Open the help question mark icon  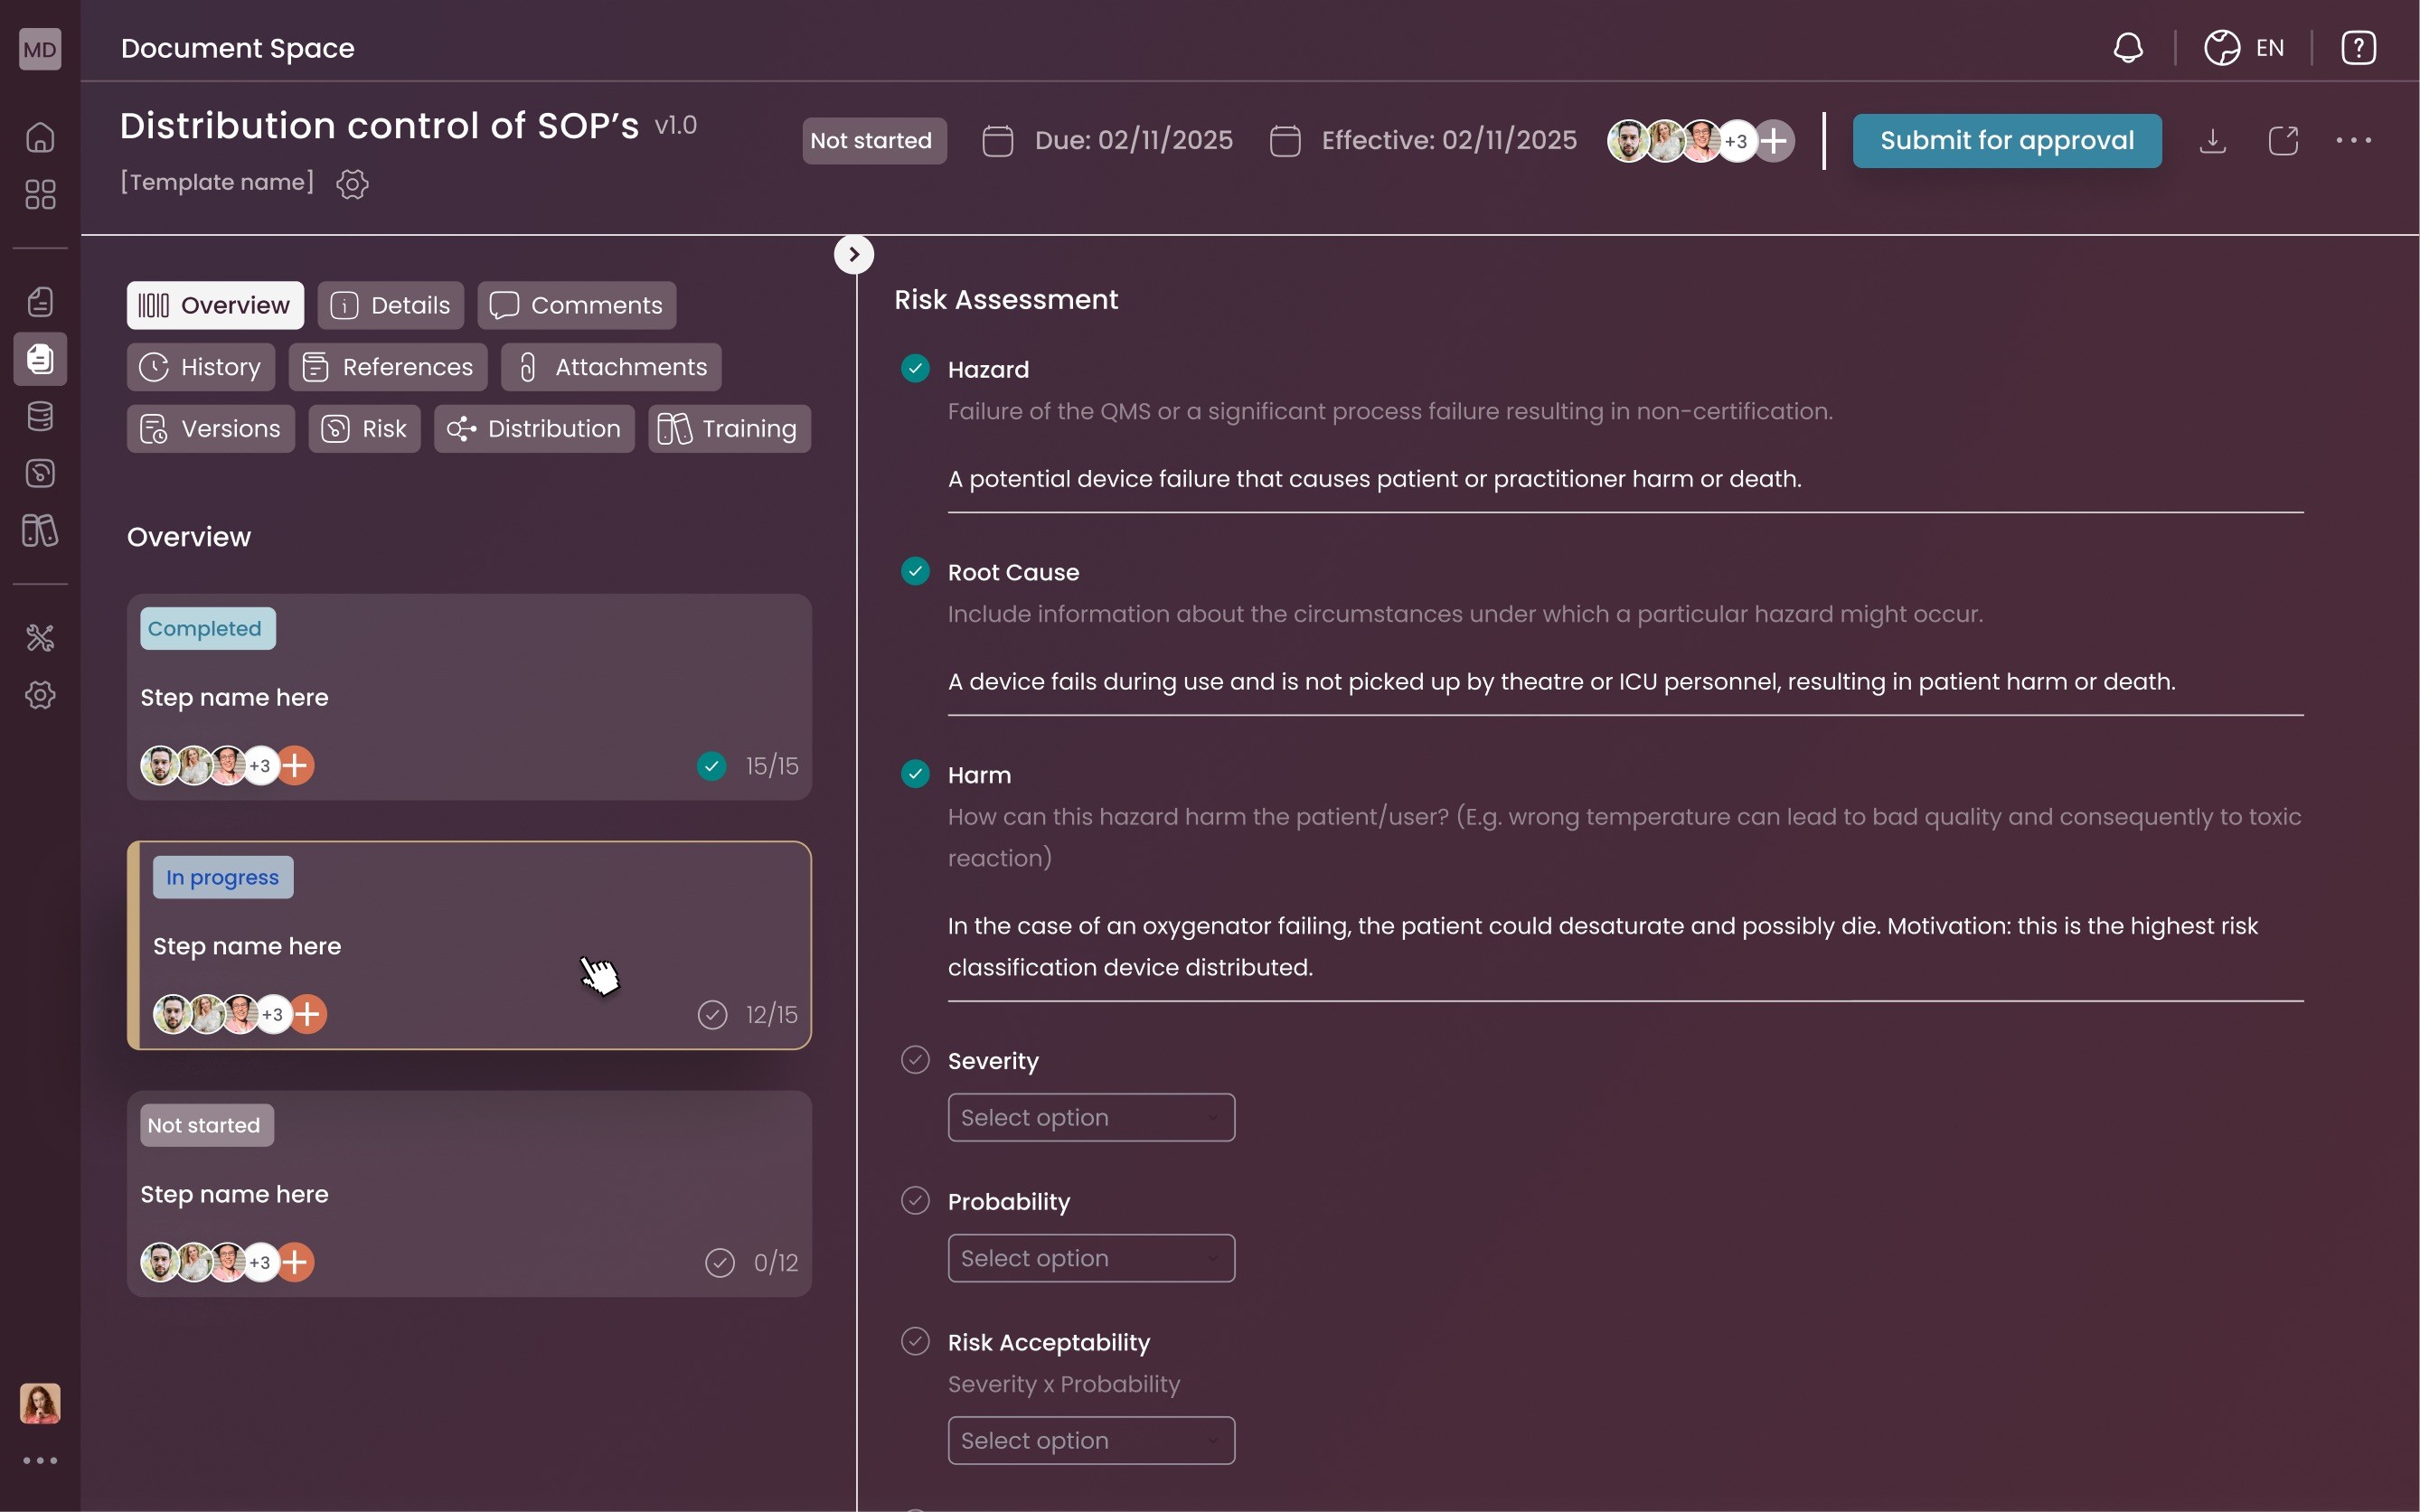pyautogui.click(x=2358, y=48)
